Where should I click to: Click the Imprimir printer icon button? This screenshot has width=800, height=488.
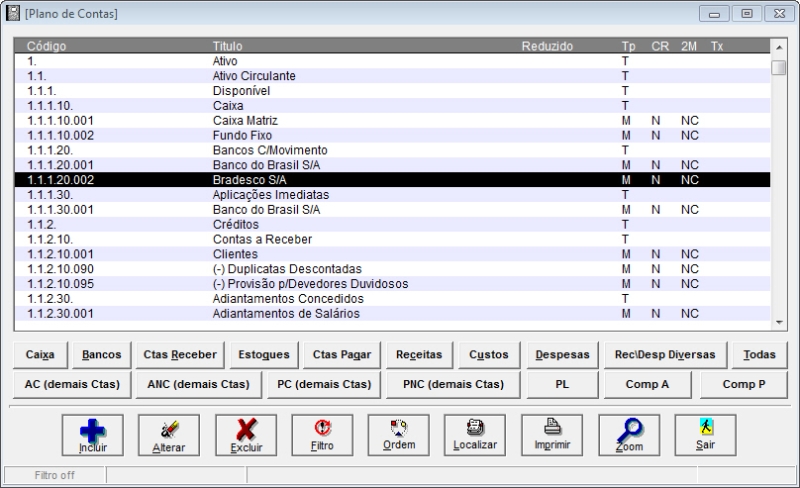pyautogui.click(x=552, y=435)
